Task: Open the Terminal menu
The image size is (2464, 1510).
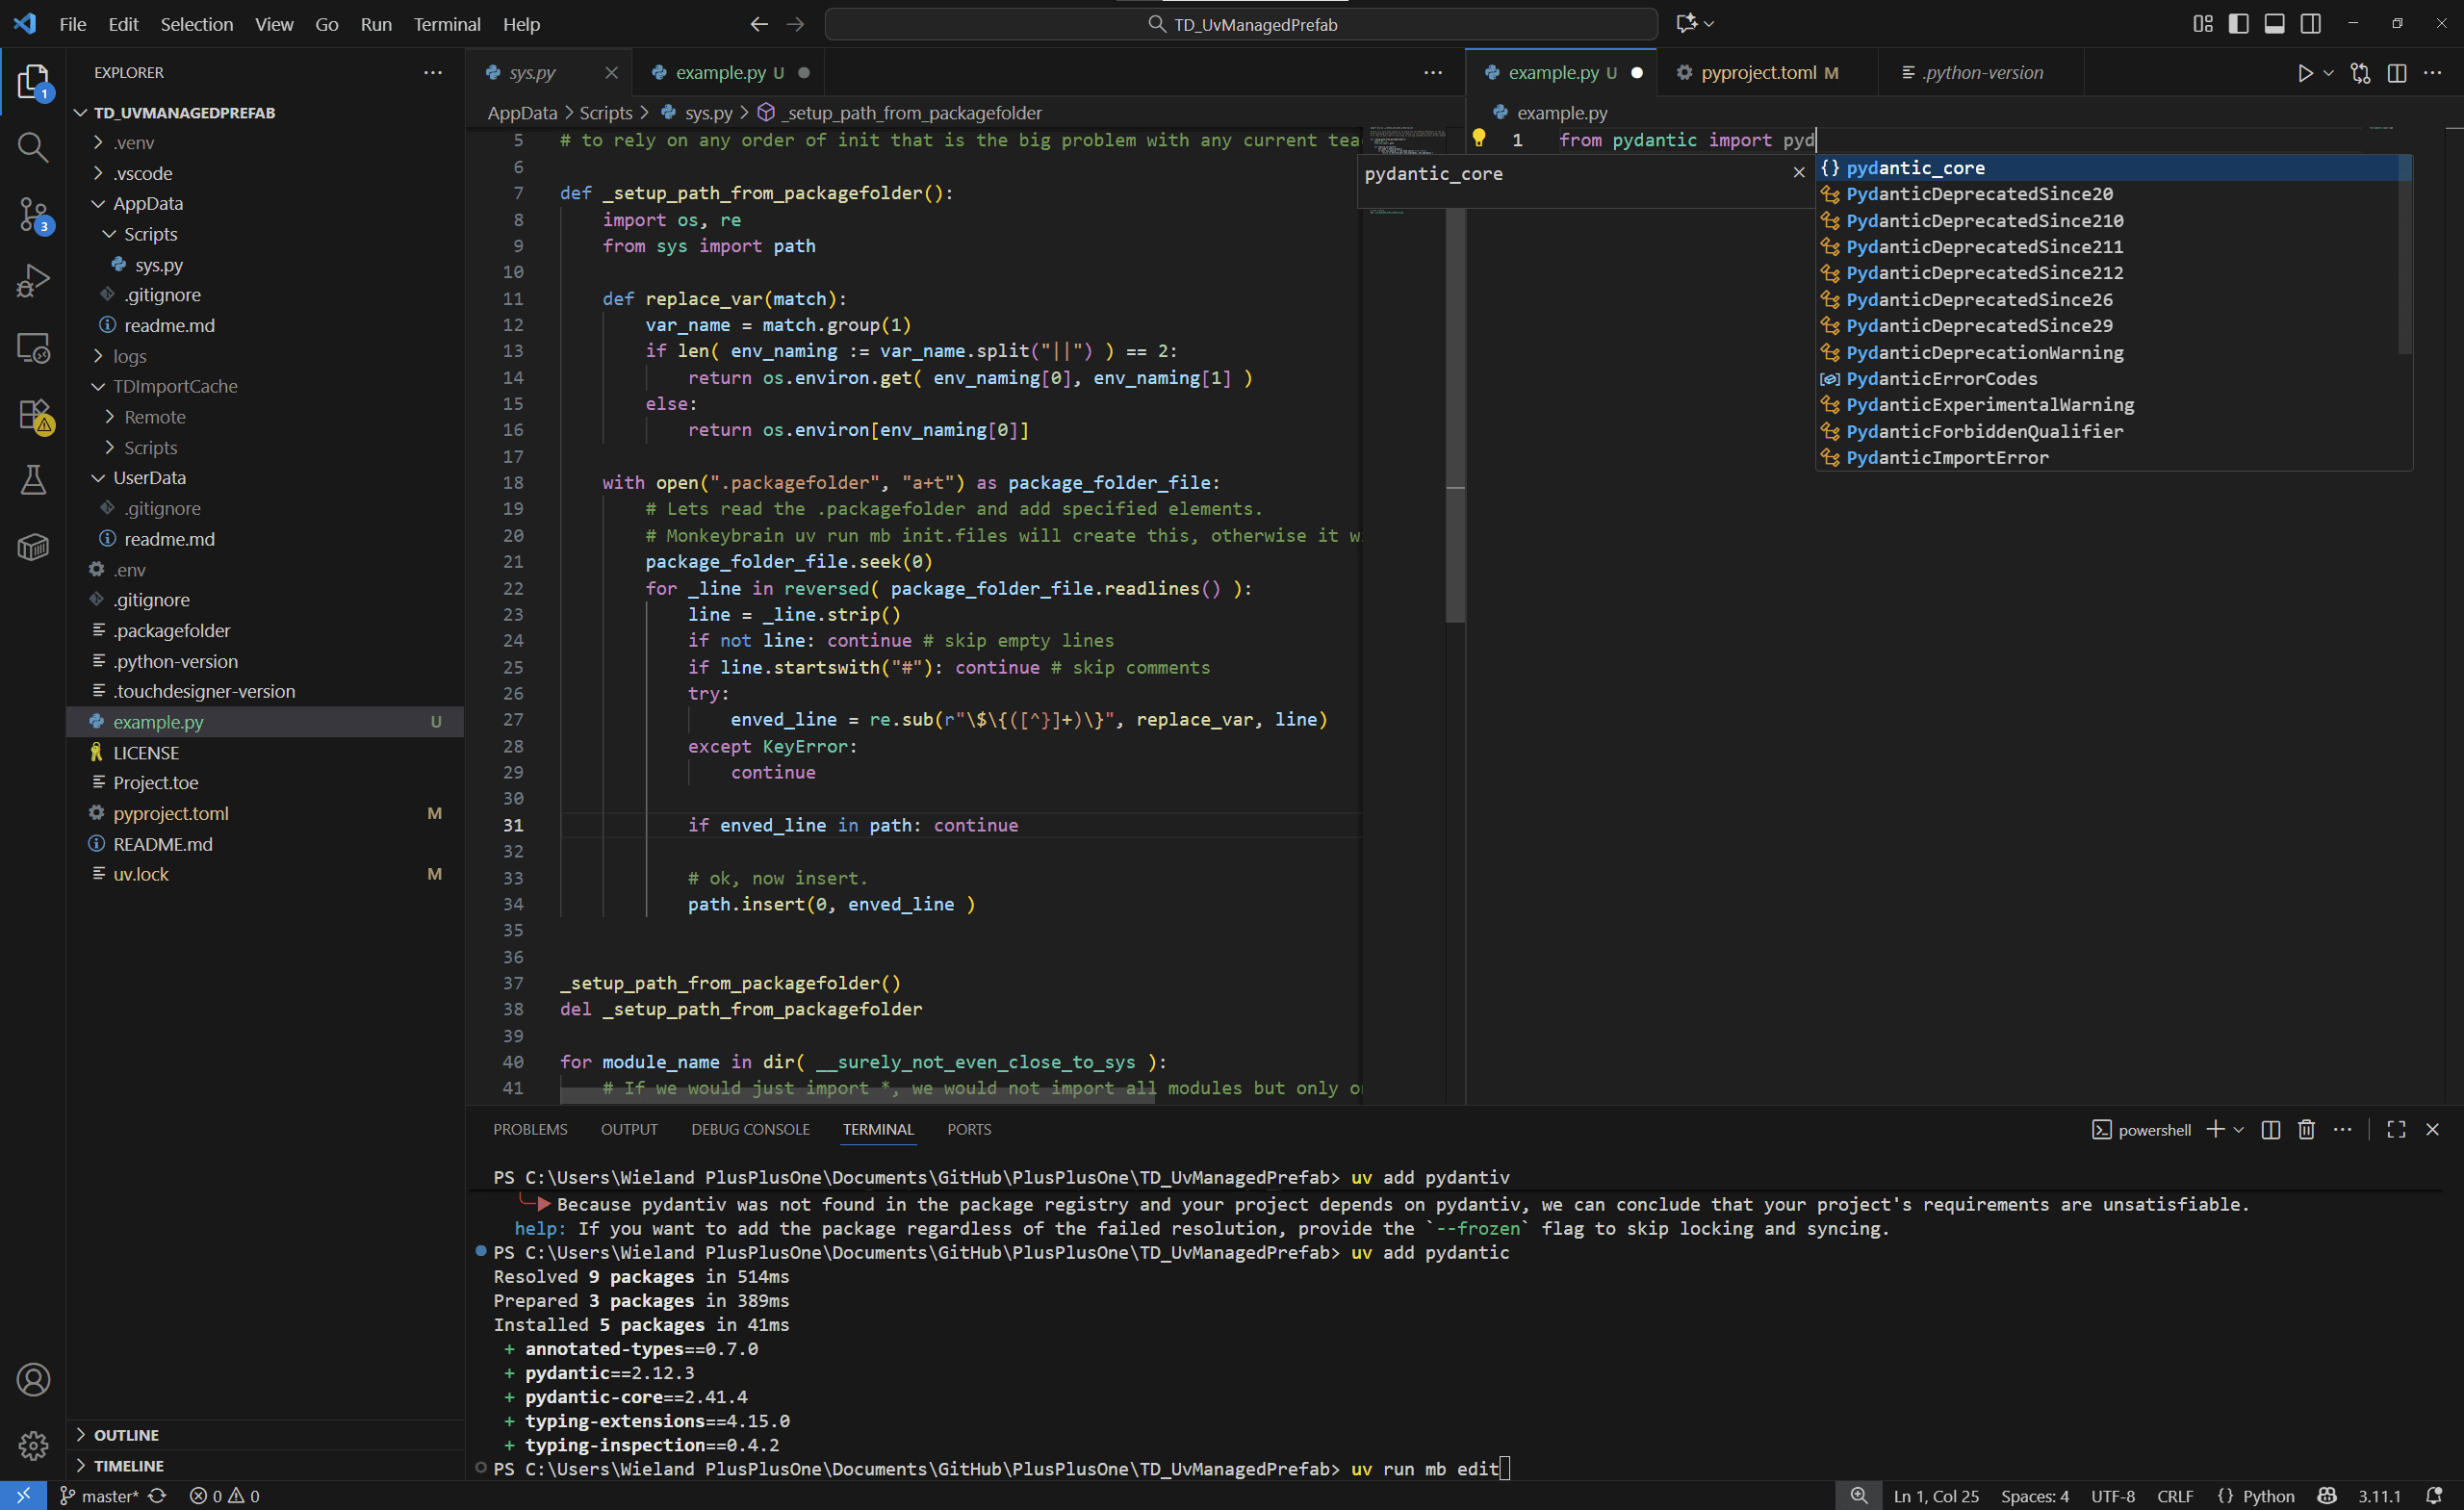Action: 446,24
